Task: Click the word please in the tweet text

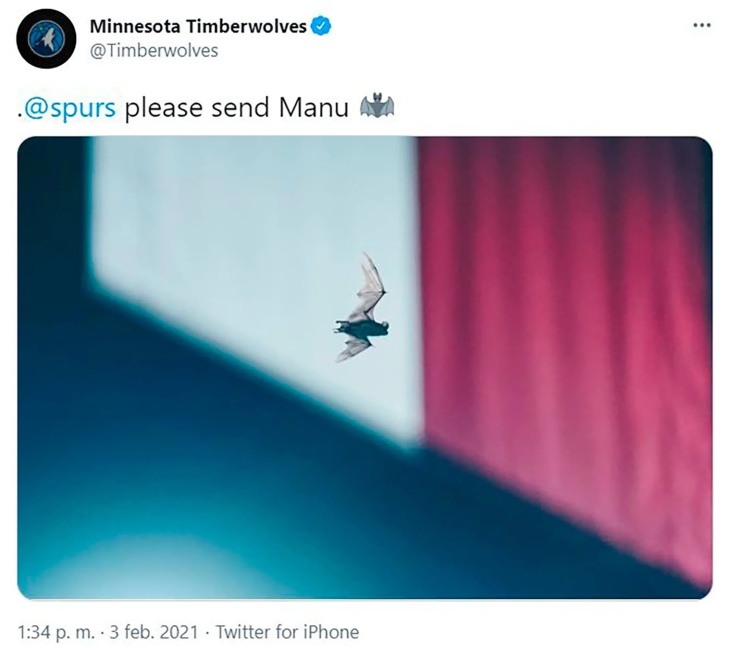Action: (164, 108)
